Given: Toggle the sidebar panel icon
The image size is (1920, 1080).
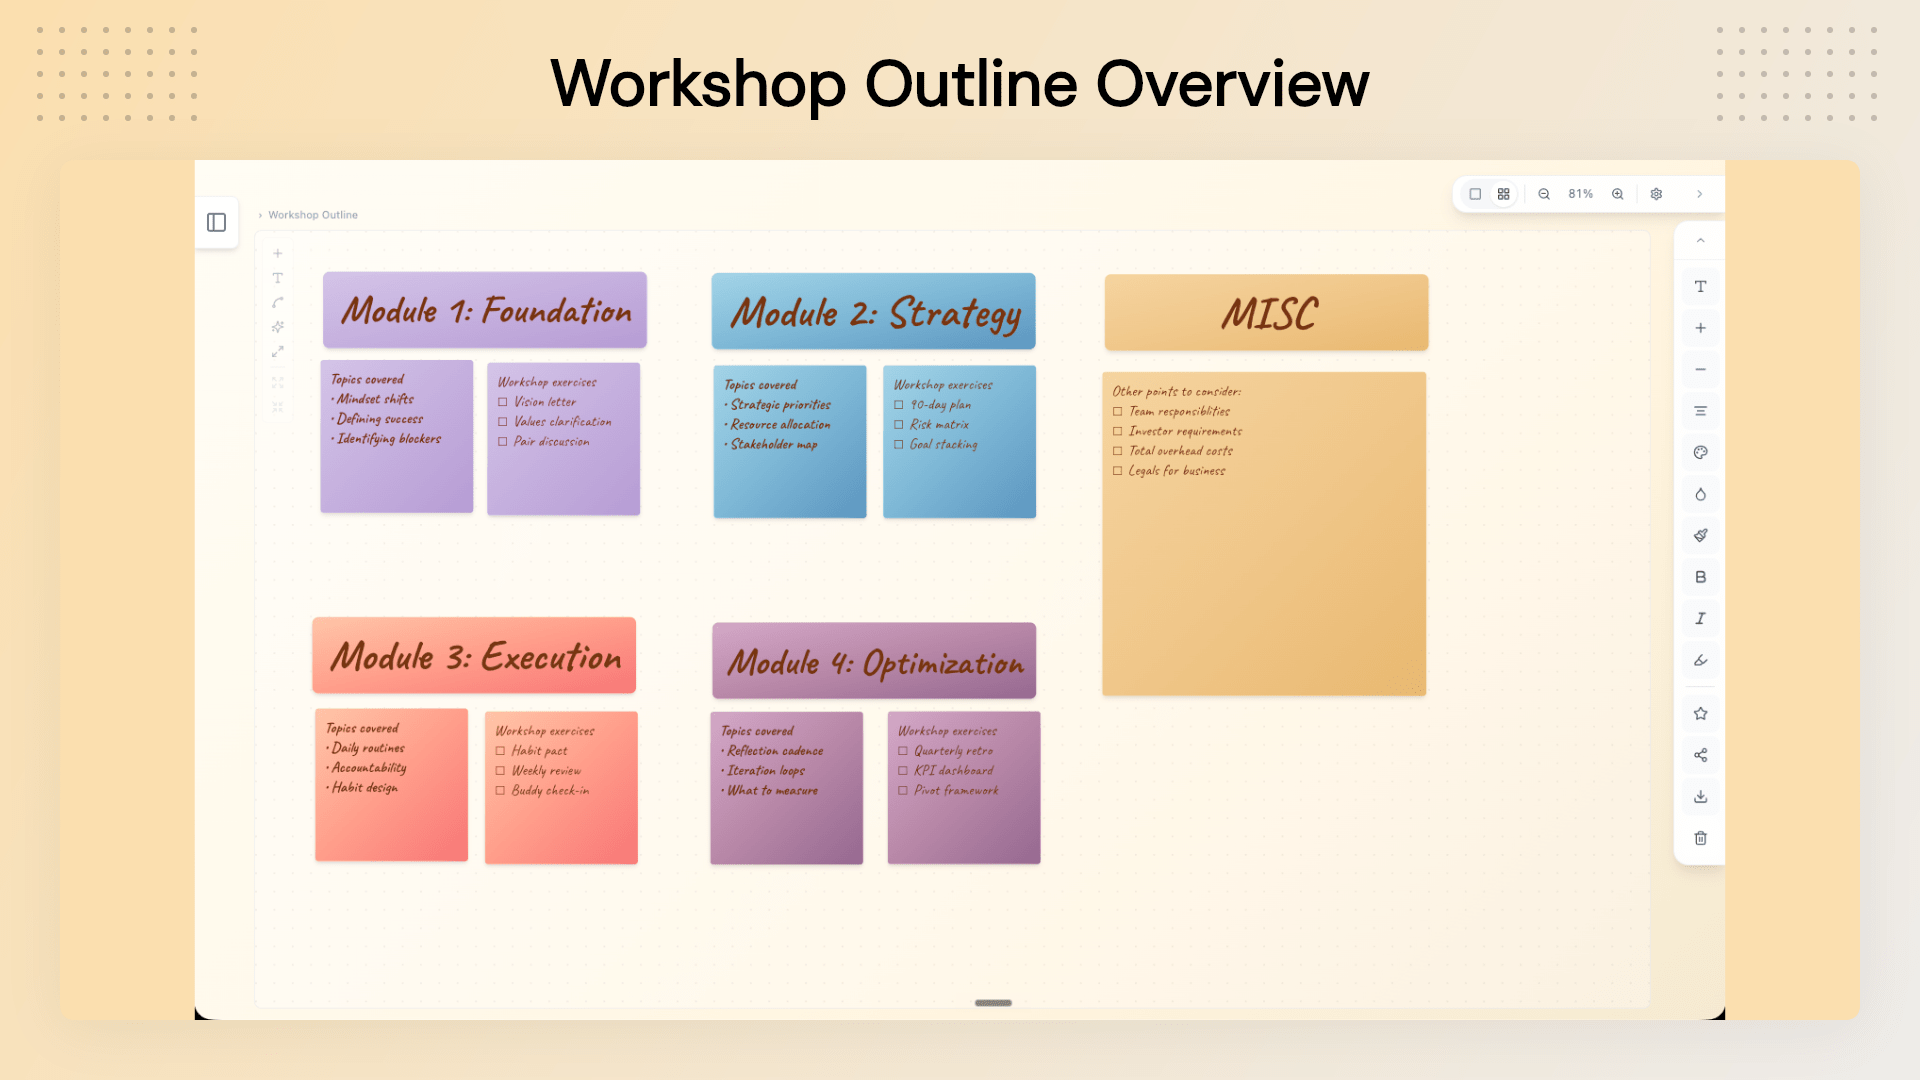Looking at the screenshot, I should click(x=216, y=222).
